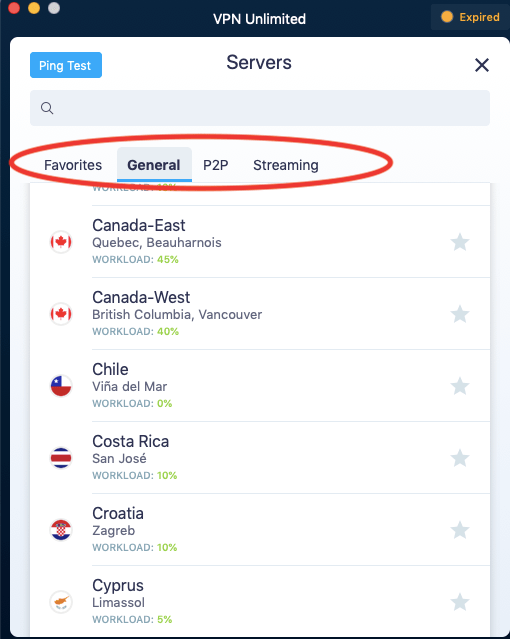Switch to the Favorites tab
510x639 pixels.
73,165
